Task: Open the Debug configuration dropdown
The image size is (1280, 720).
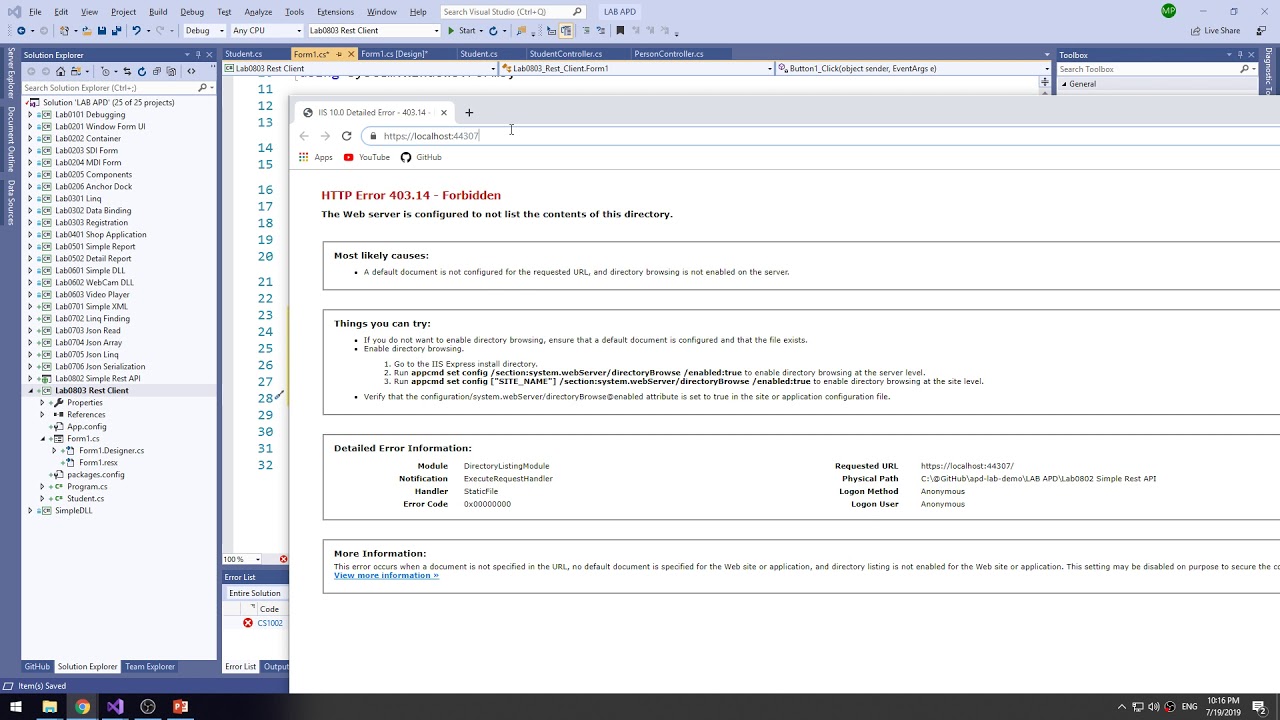Action: (204, 31)
